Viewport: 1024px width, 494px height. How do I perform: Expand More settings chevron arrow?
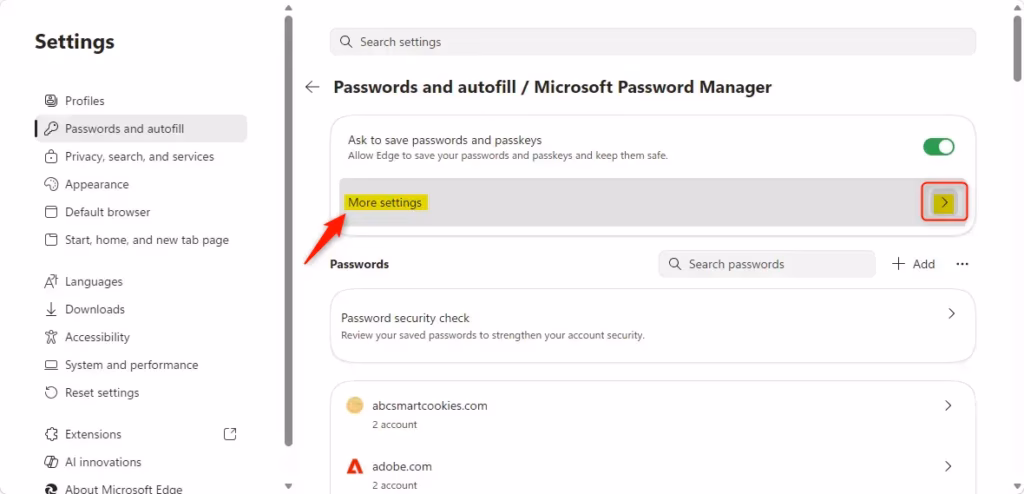[x=945, y=203]
